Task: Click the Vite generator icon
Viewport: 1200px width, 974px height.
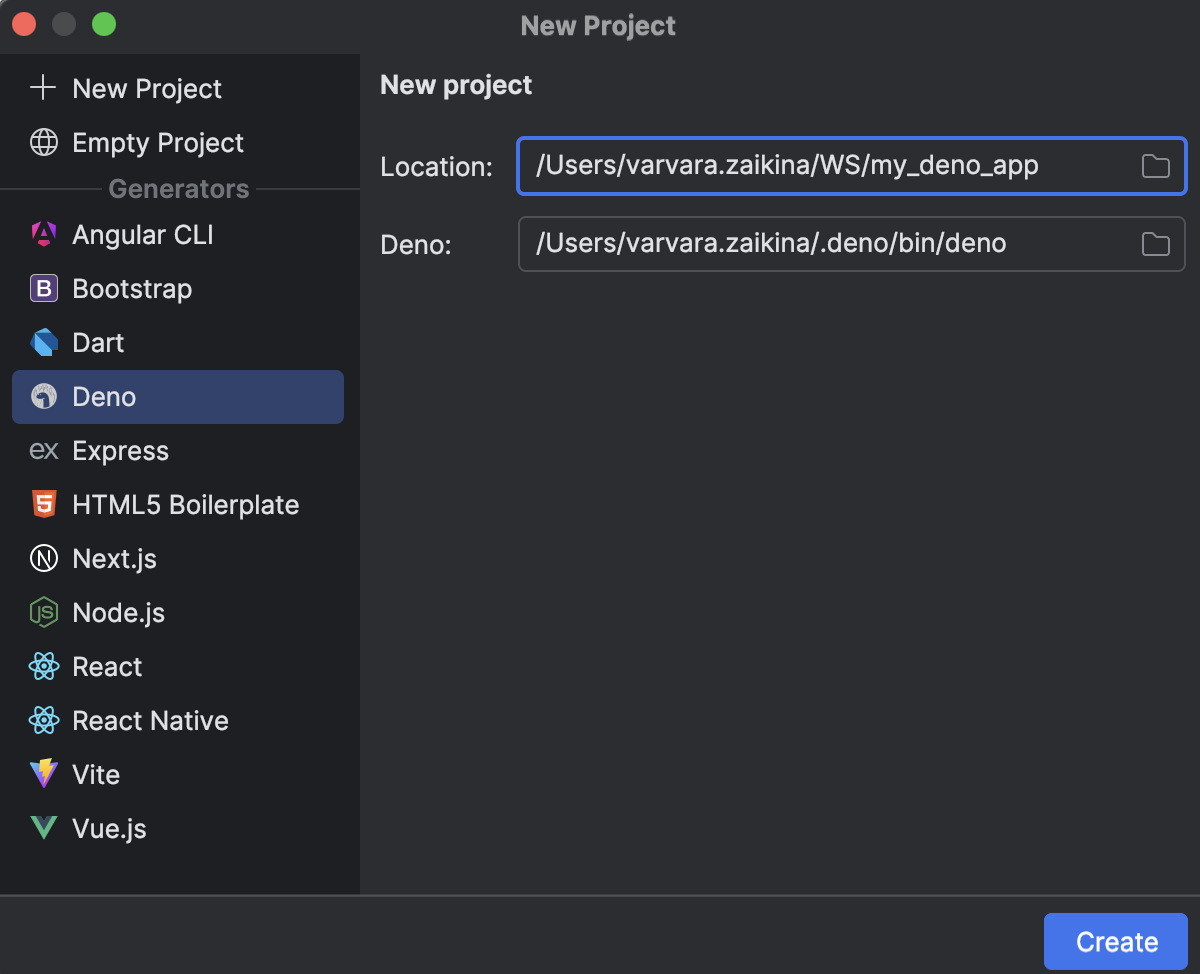Action: pos(44,774)
